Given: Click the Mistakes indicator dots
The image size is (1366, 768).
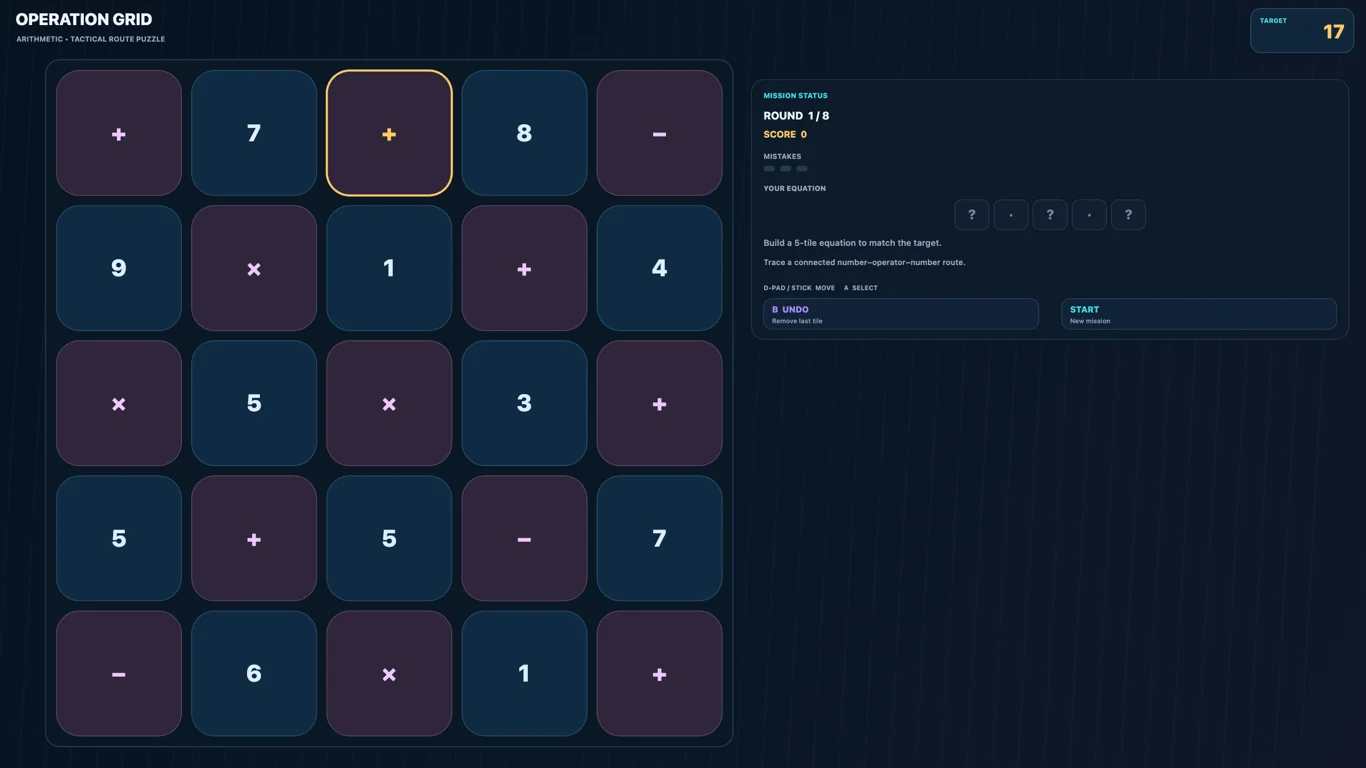Looking at the screenshot, I should point(785,169).
